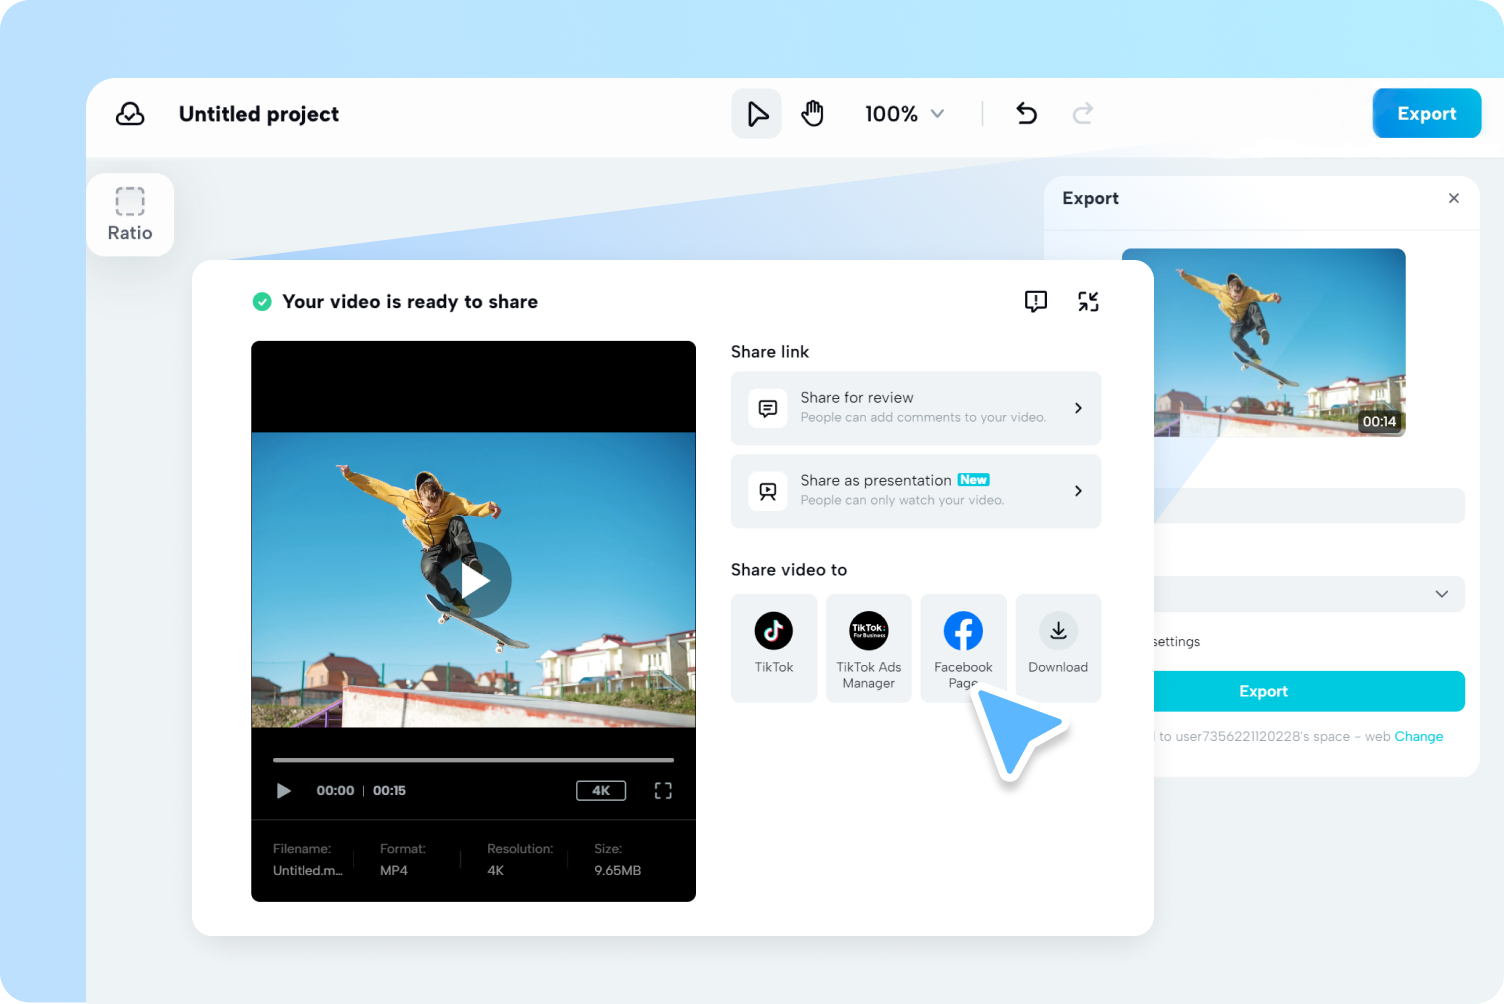Redo the last undone action
This screenshot has width=1504, height=1004.
click(x=1083, y=114)
